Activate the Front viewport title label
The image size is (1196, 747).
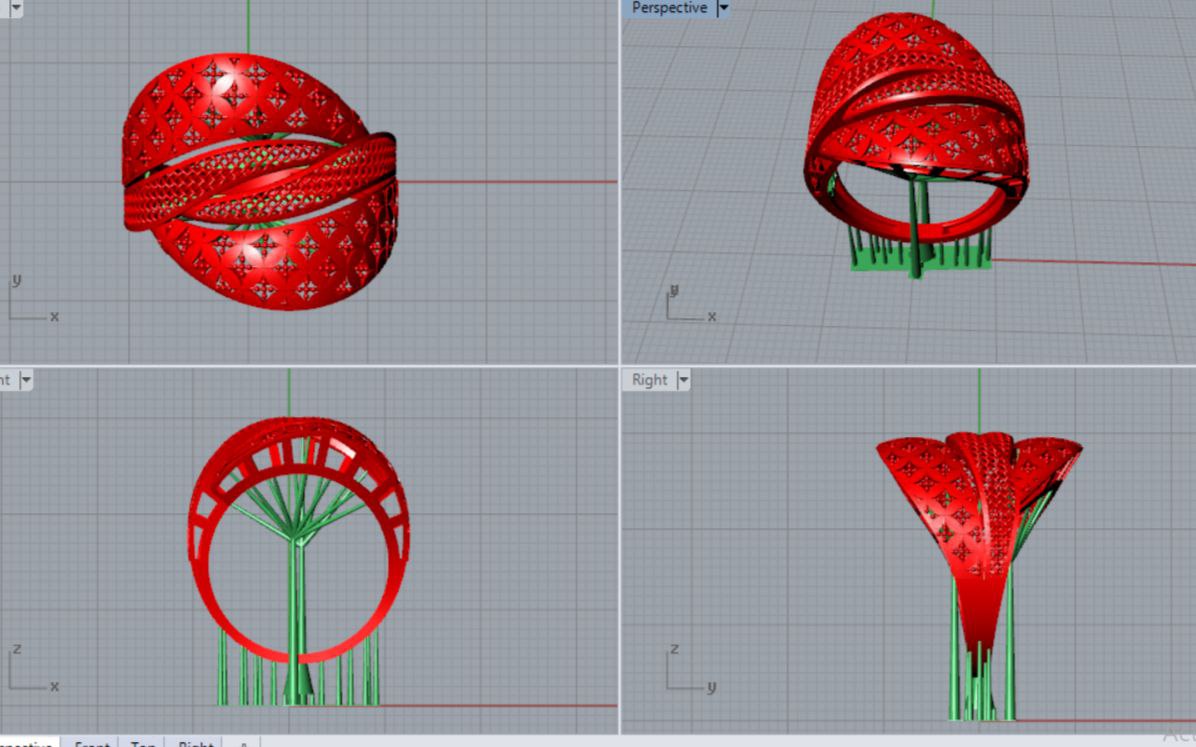(x=6, y=380)
